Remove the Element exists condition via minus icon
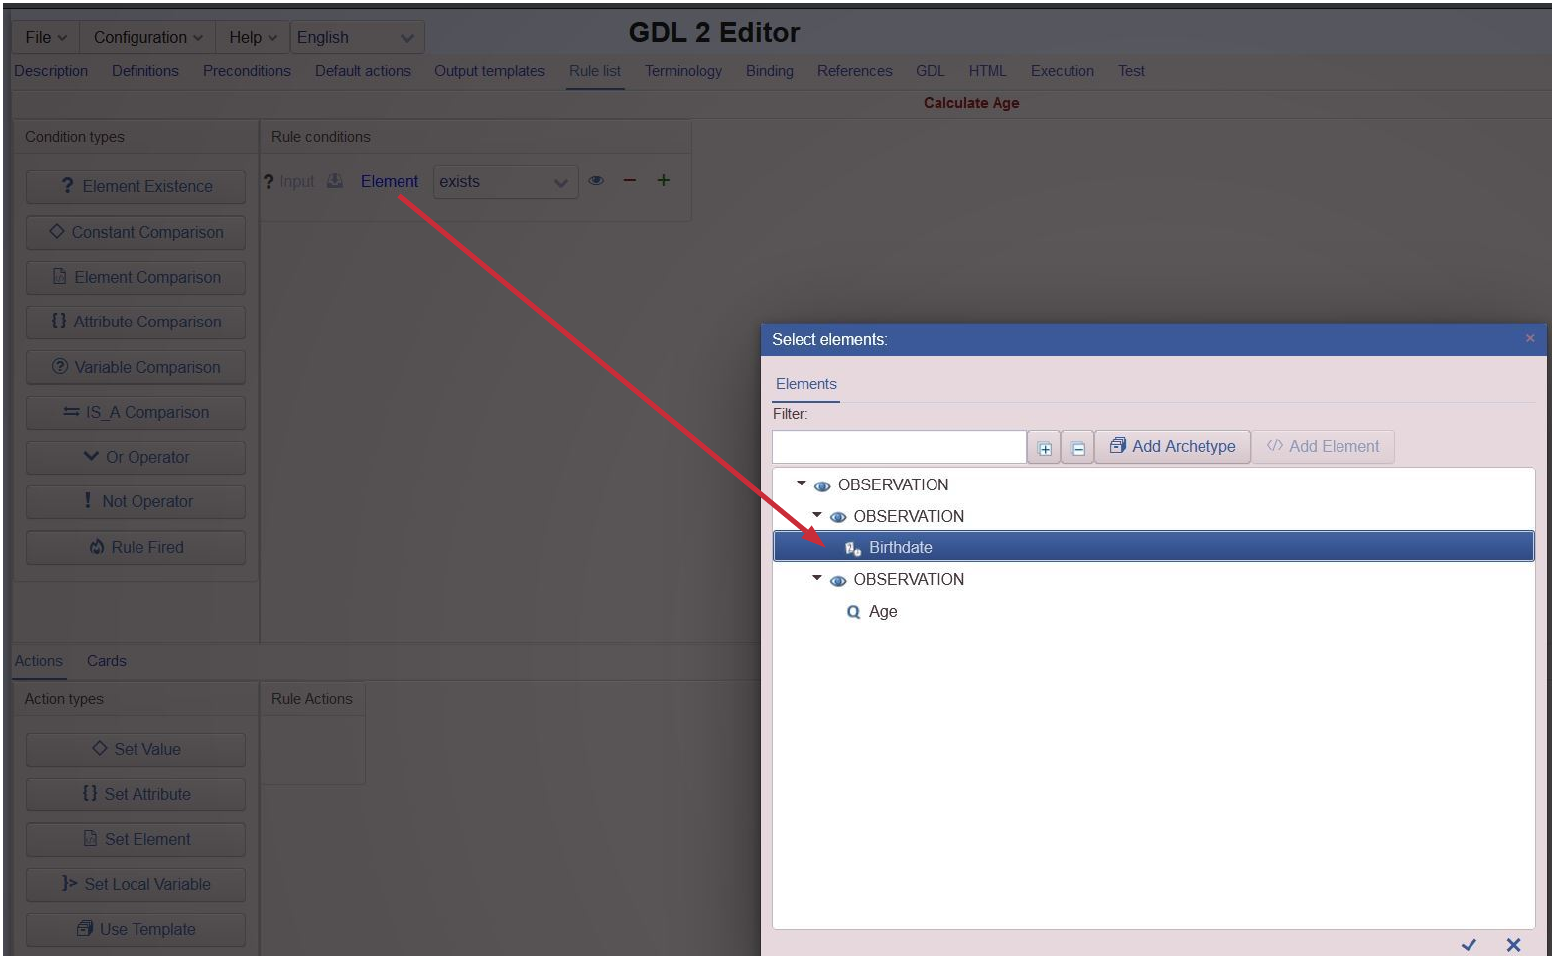 click(629, 180)
